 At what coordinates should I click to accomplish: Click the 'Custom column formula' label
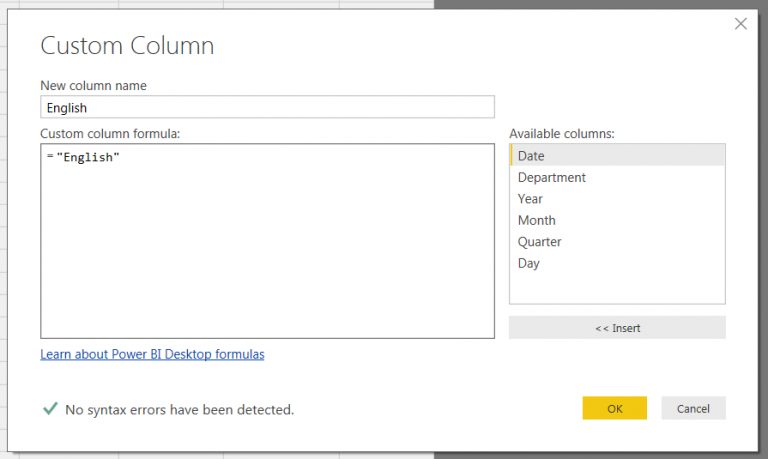pos(110,133)
